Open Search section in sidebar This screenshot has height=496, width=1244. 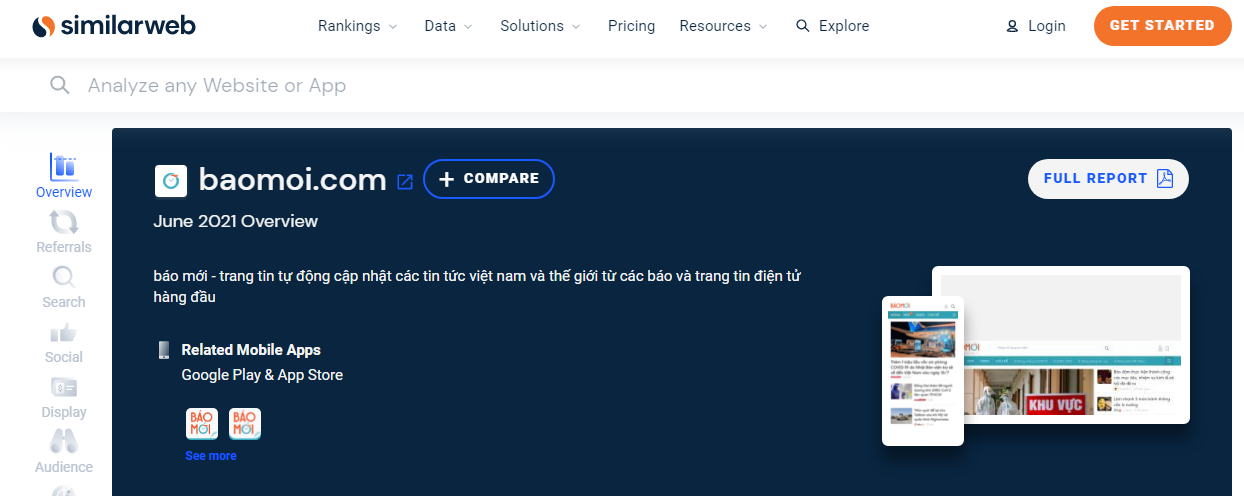click(x=64, y=286)
